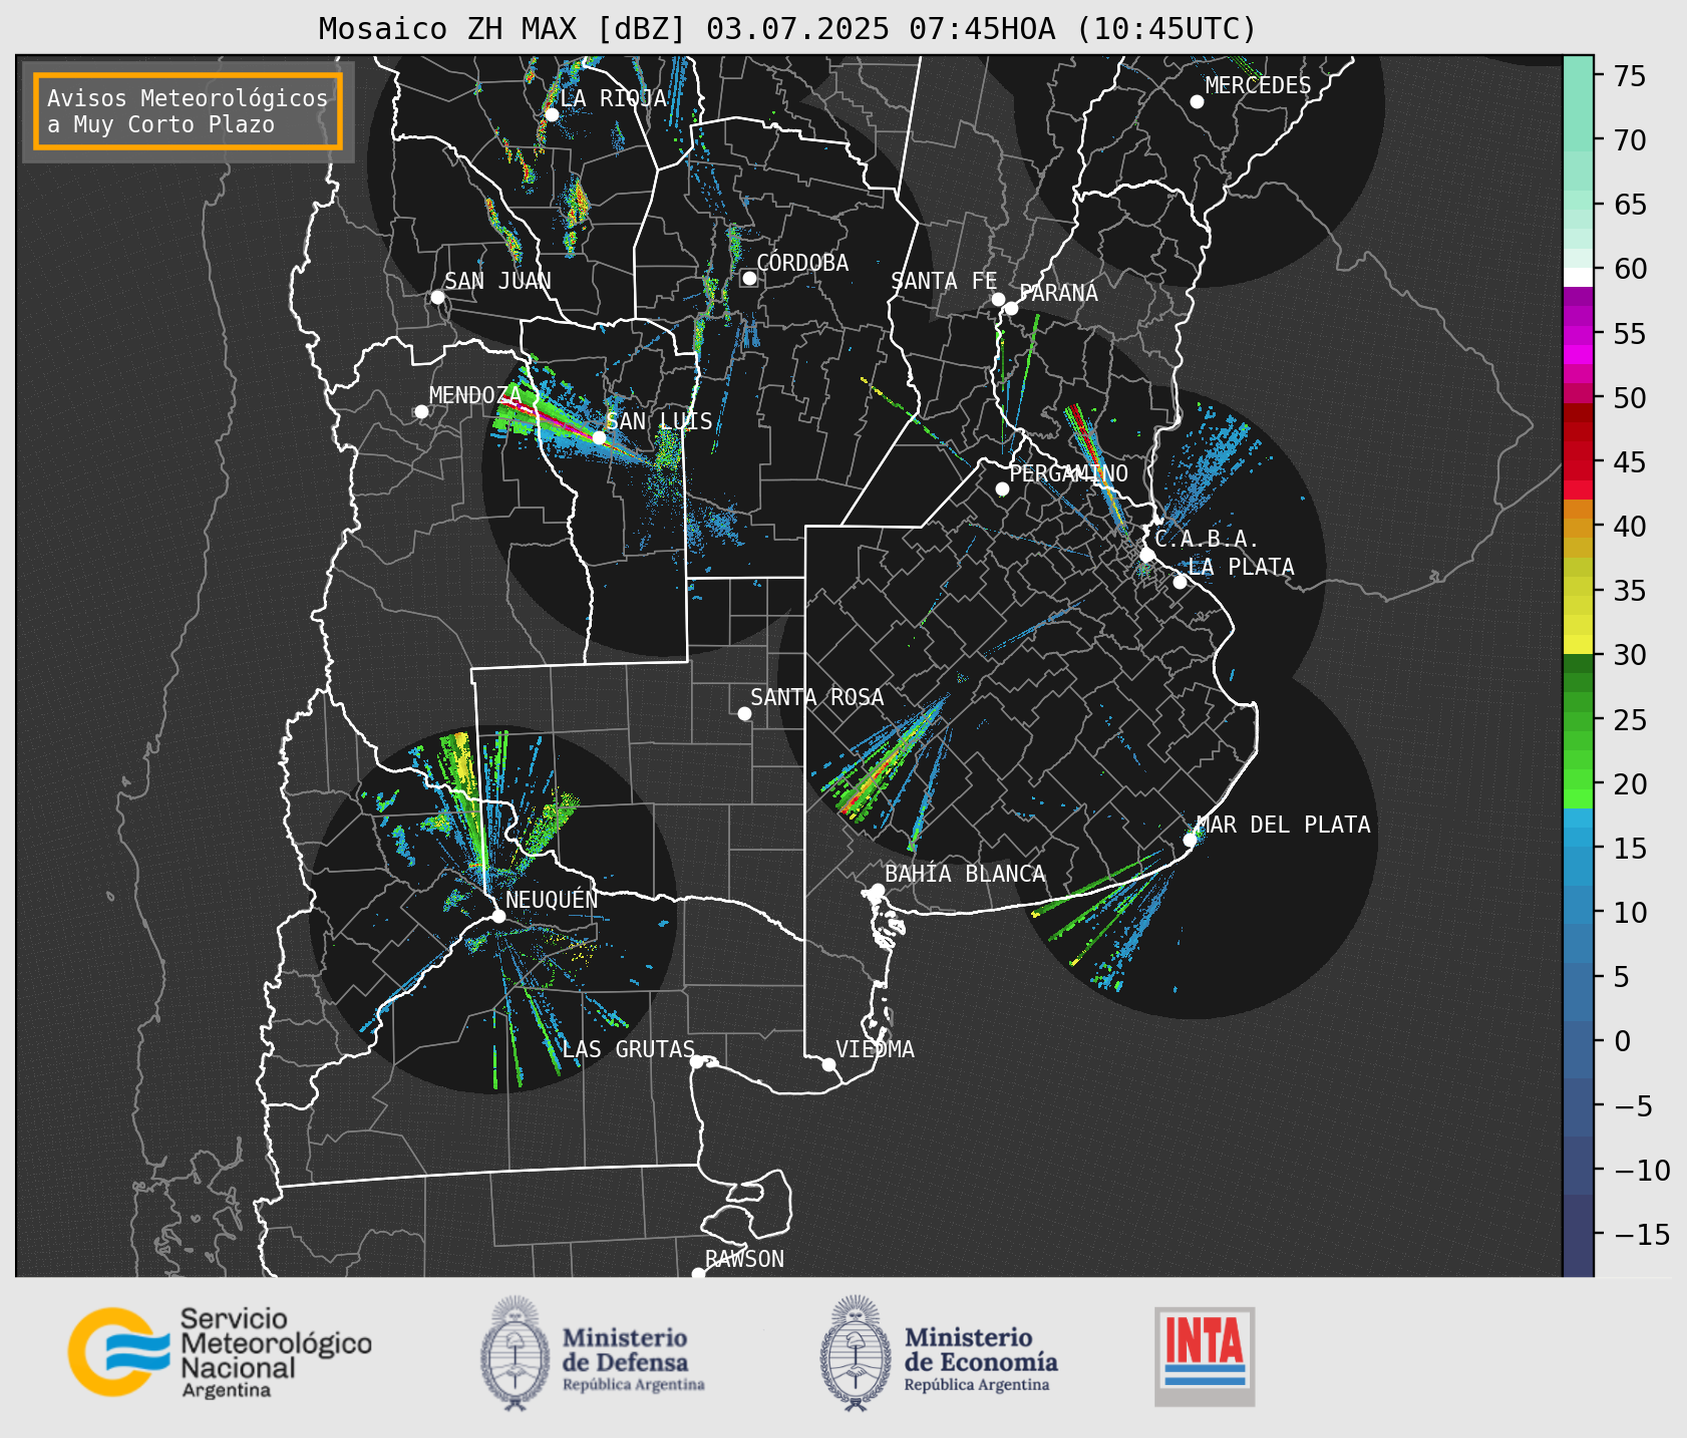Click the dark blue −15 dBZ color band
The width and height of the screenshot is (1687, 1438).
click(1578, 1235)
